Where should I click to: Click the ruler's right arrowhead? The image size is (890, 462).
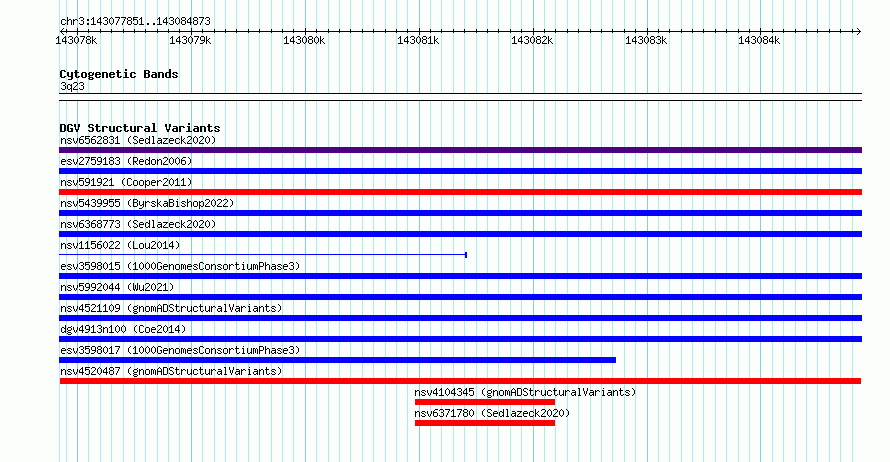858,32
